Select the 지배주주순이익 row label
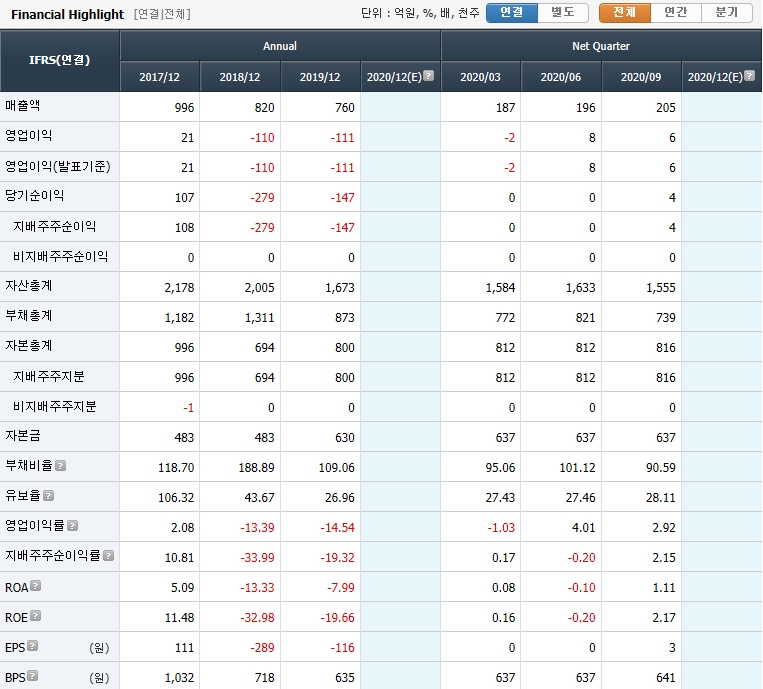763x689 pixels. 54,226
